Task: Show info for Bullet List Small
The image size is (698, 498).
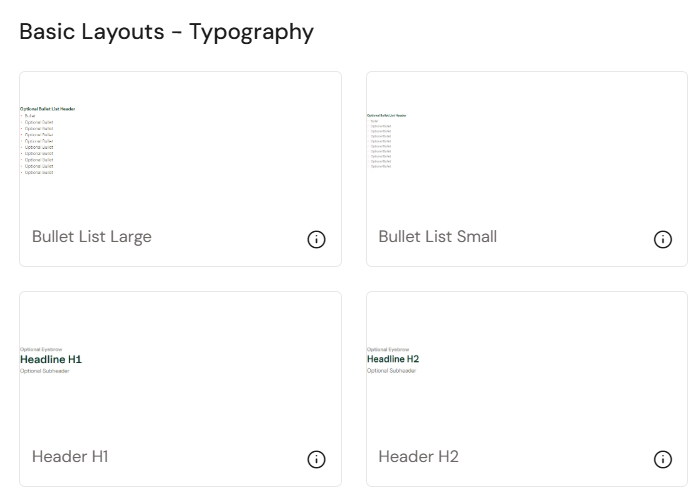Action: point(662,239)
